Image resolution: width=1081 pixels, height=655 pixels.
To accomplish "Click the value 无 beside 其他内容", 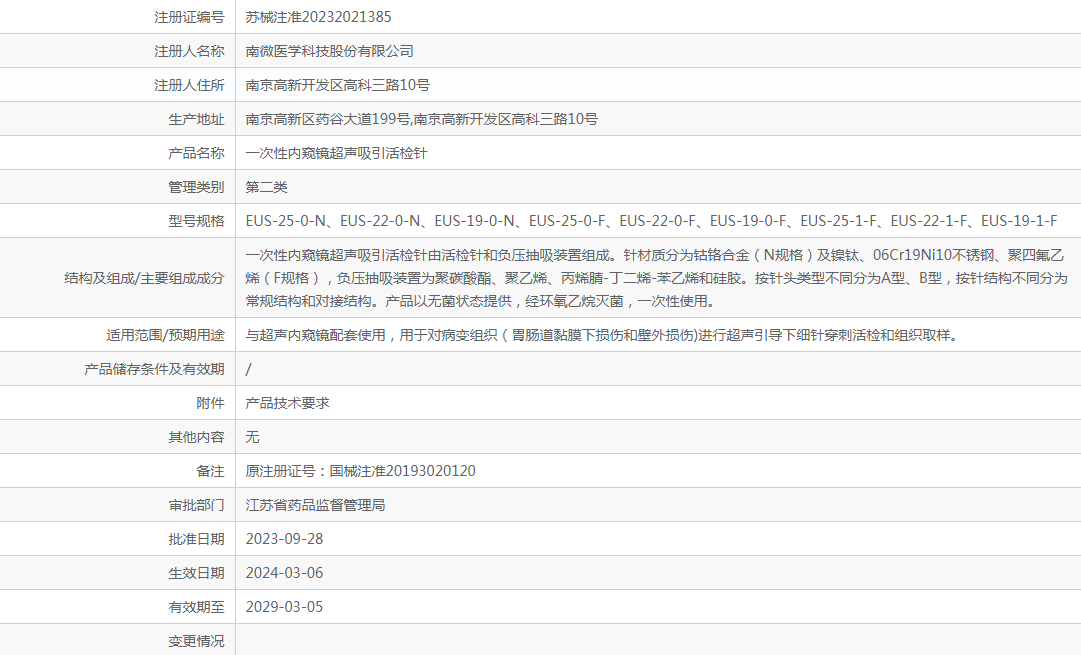I will click(252, 437).
